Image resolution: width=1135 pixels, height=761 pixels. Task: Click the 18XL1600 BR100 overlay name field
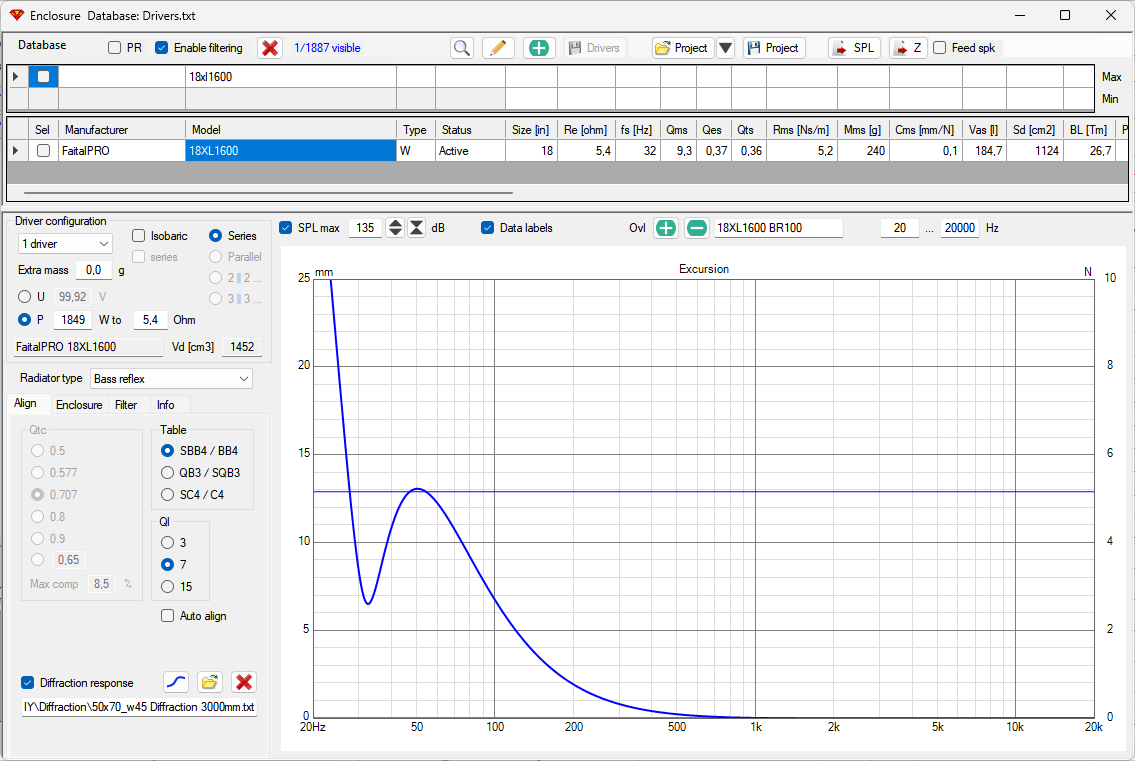[779, 228]
